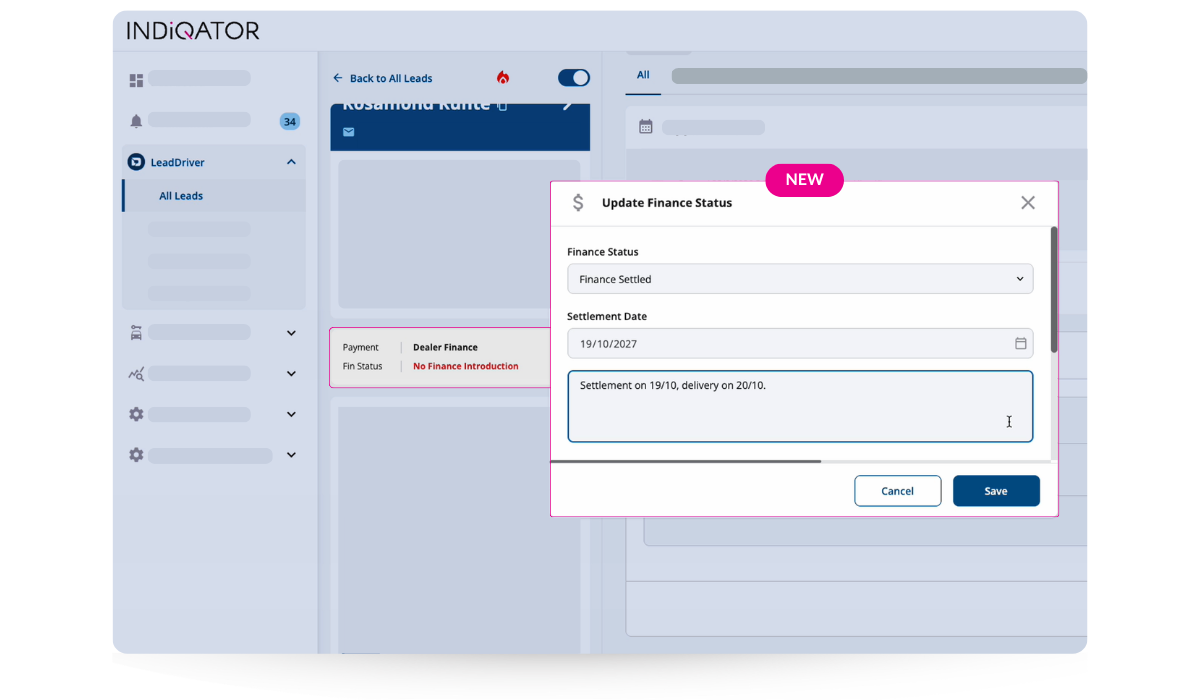Click the No Finance Introduction status
The width and height of the screenshot is (1200, 700).
point(466,366)
